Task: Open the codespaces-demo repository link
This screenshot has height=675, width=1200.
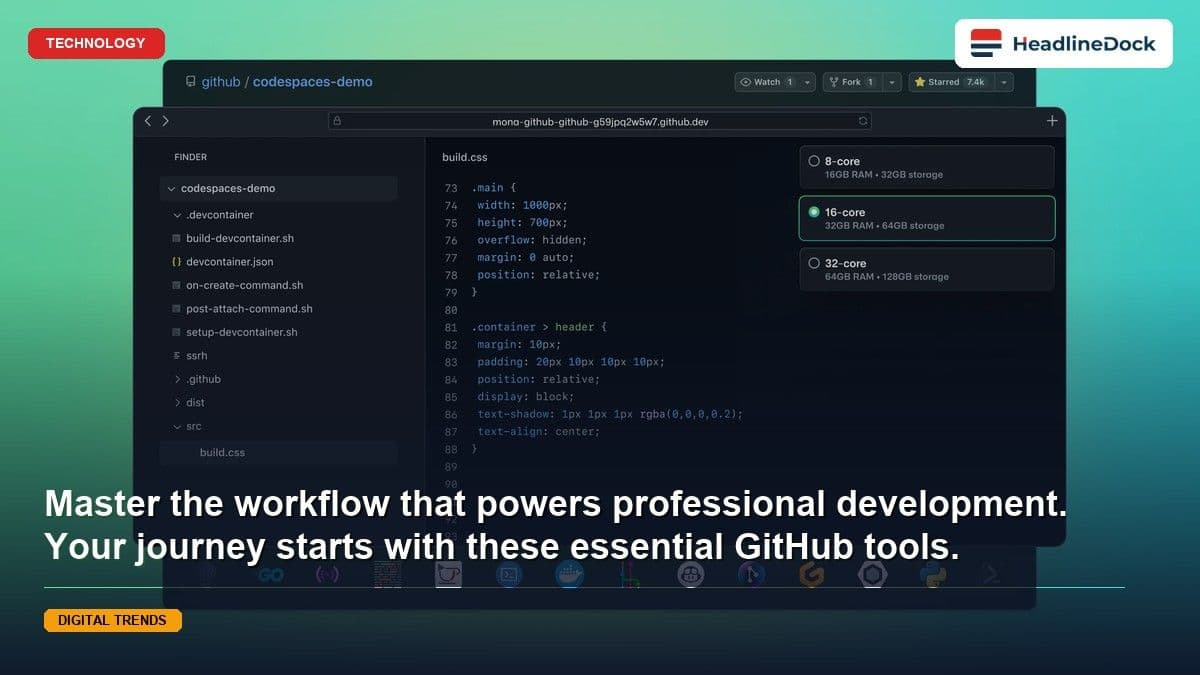Action: pyautogui.click(x=312, y=82)
